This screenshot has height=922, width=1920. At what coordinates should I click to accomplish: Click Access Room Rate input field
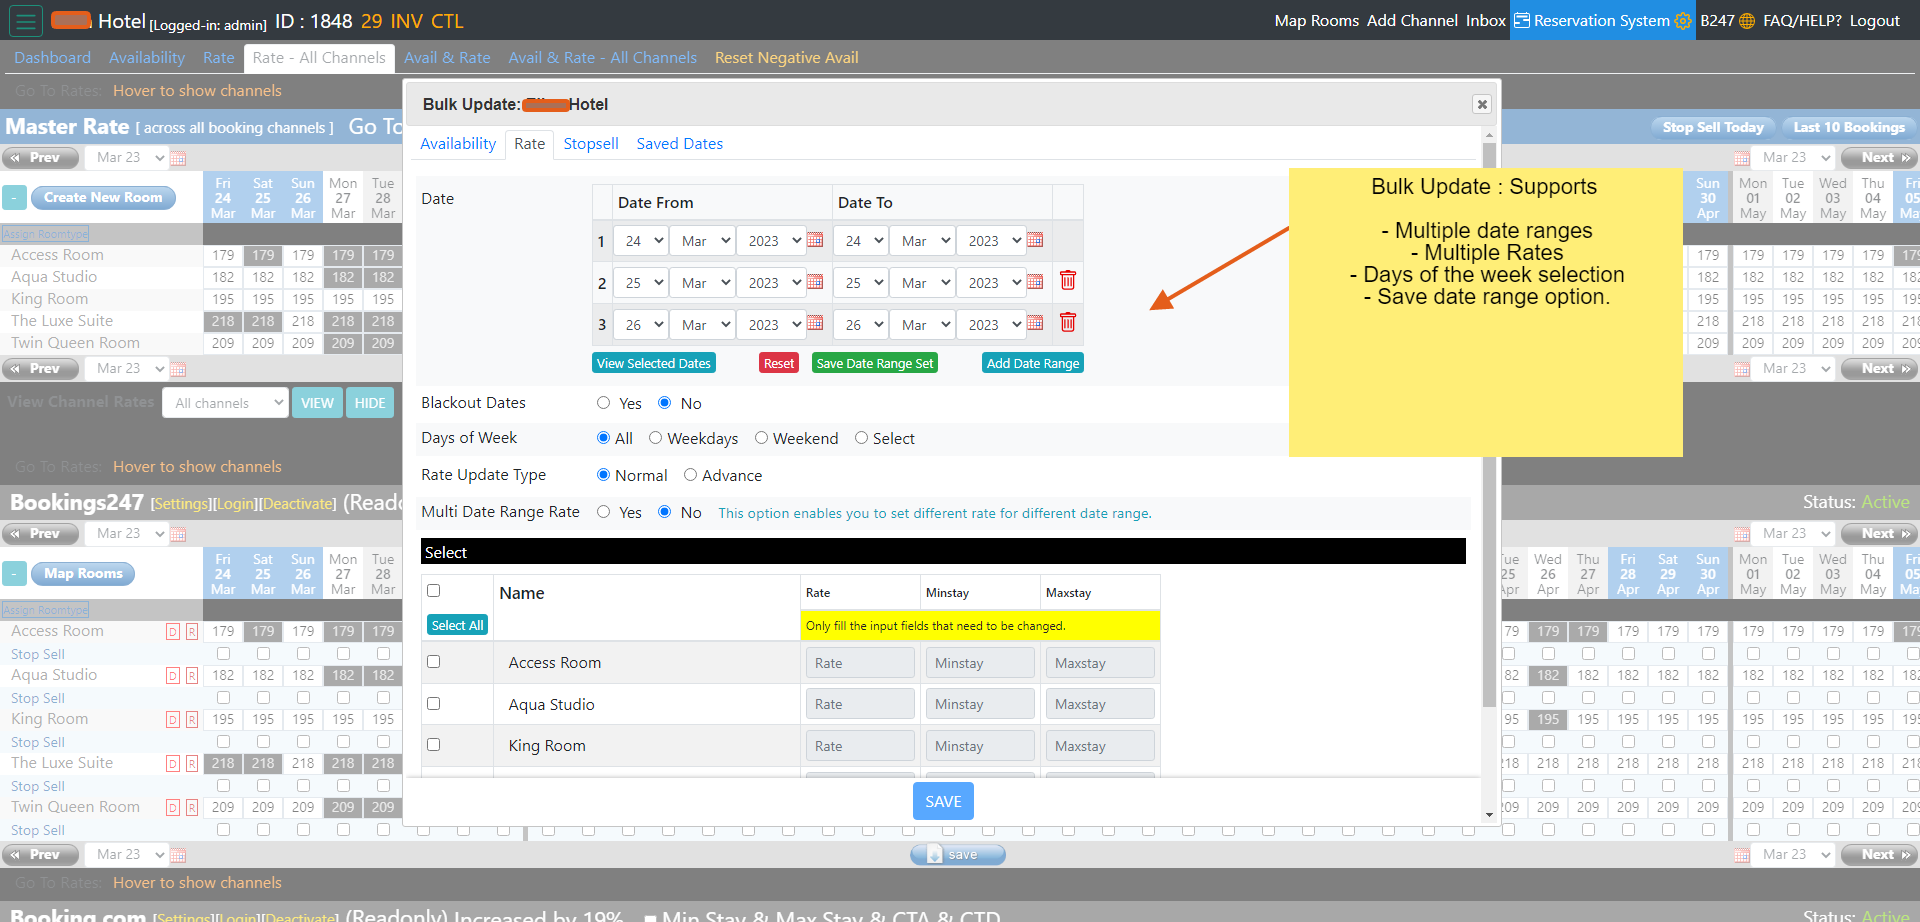(860, 663)
